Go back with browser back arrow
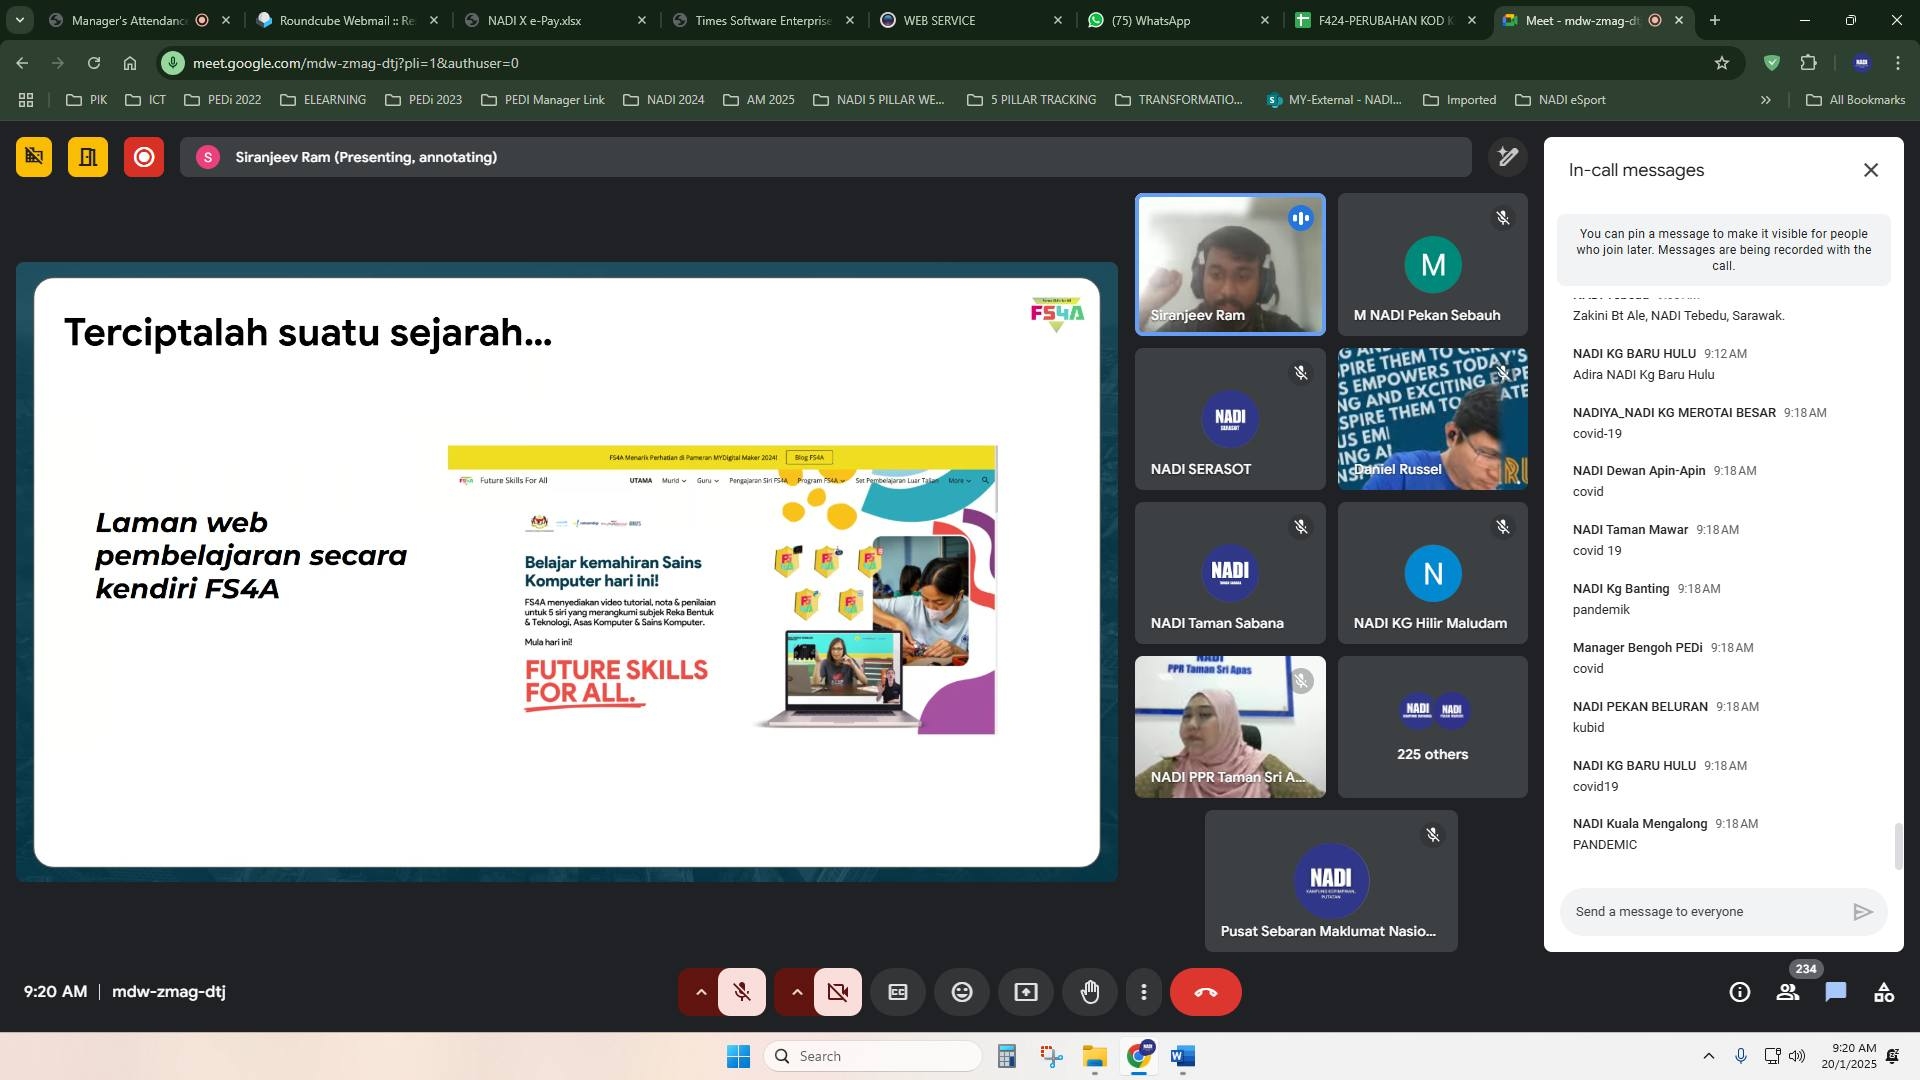This screenshot has width=1920, height=1080. pyautogui.click(x=22, y=63)
